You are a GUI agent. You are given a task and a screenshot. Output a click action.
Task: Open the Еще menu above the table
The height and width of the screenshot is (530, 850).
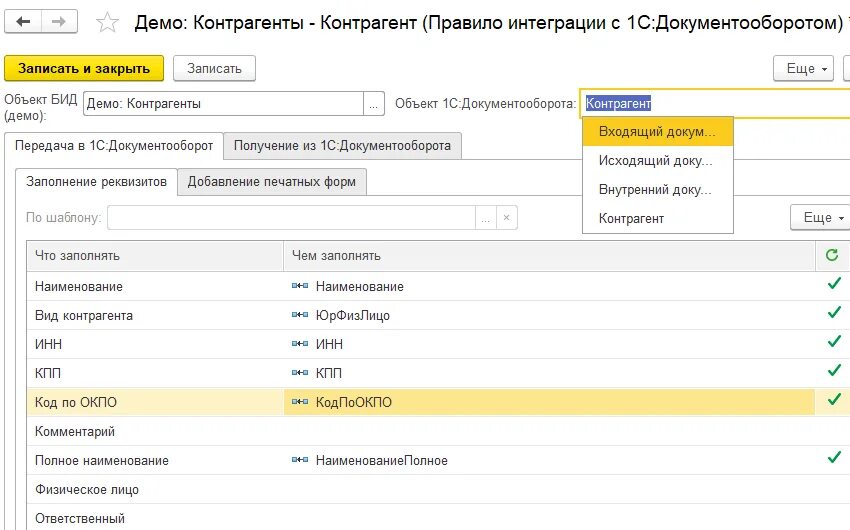tap(820, 217)
